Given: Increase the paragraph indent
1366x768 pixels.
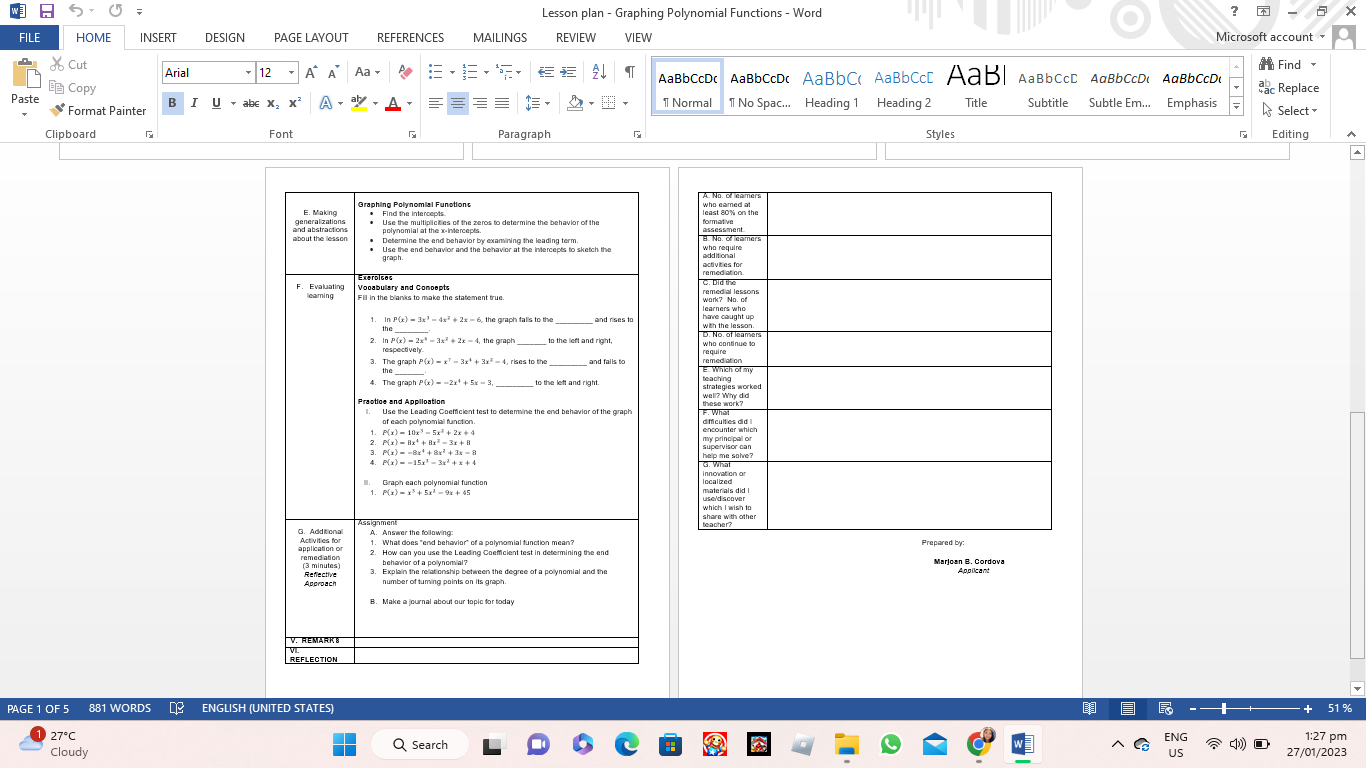Looking at the screenshot, I should pos(570,73).
